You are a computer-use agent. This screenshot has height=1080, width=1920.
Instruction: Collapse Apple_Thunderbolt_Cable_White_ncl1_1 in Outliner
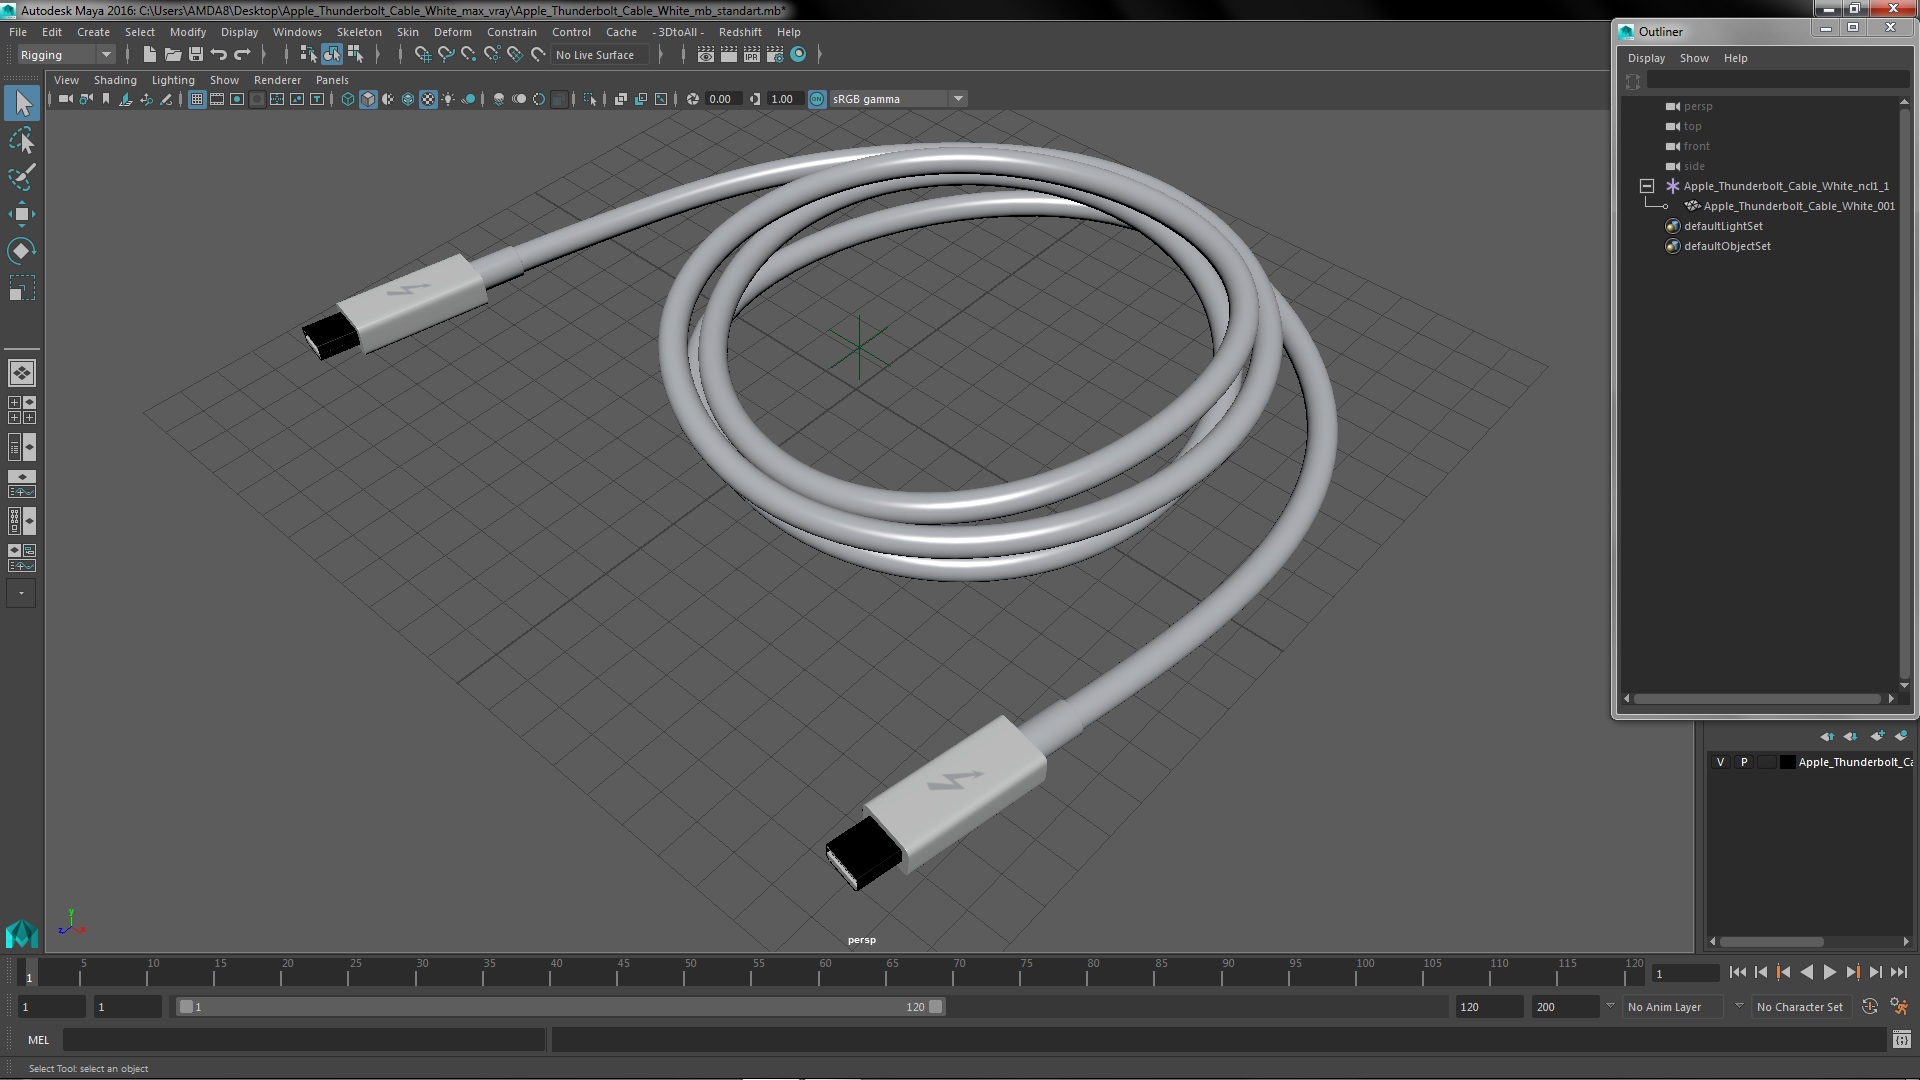1647,186
